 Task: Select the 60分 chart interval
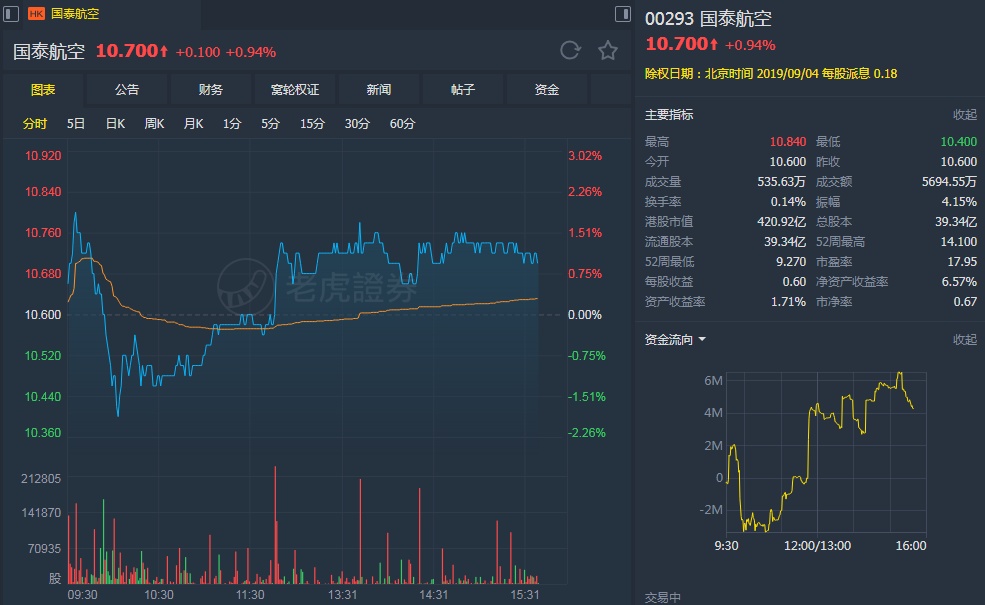pos(402,124)
